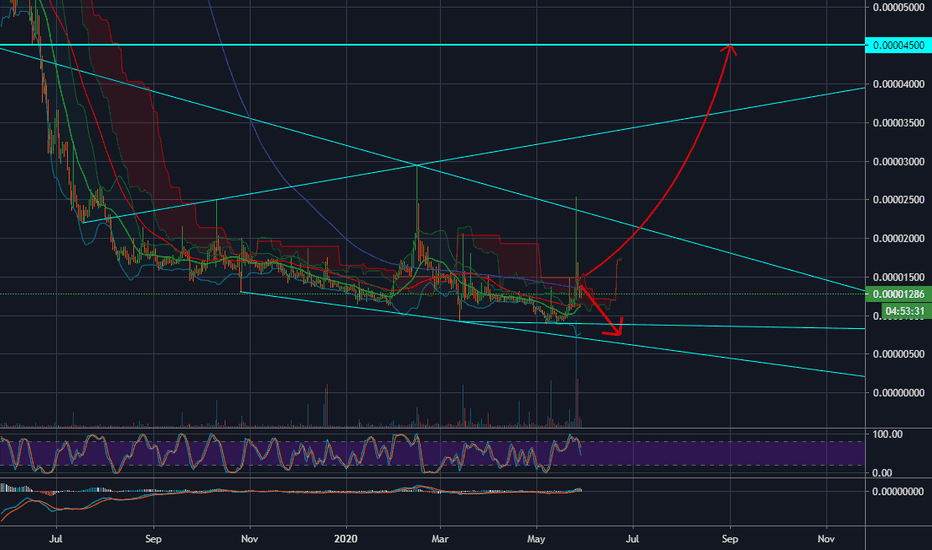Click the 0.00000000 MACD scale value
The image size is (932, 550).
tap(898, 491)
